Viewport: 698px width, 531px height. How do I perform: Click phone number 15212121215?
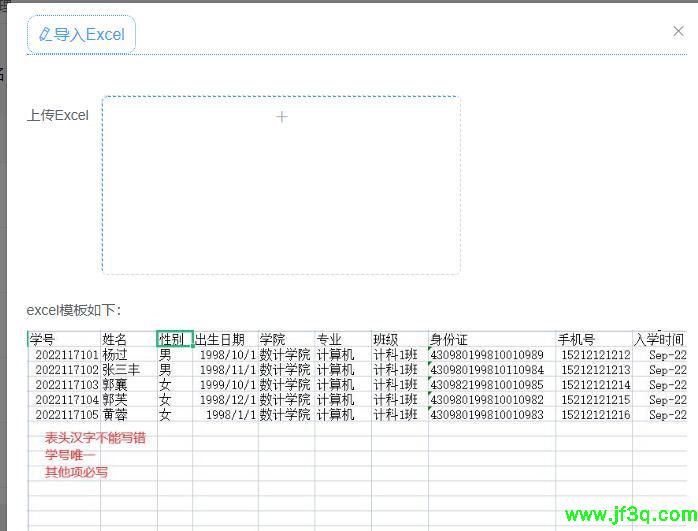pyautogui.click(x=596, y=400)
